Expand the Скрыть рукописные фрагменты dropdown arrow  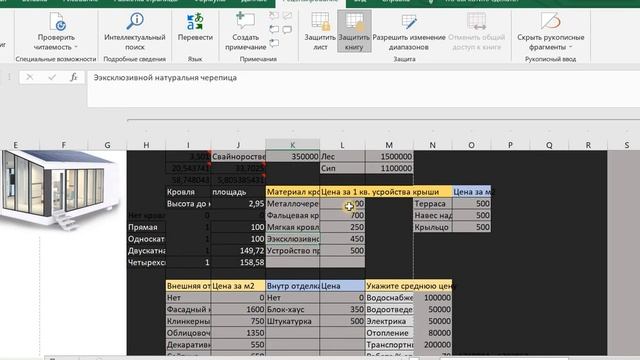coord(570,47)
